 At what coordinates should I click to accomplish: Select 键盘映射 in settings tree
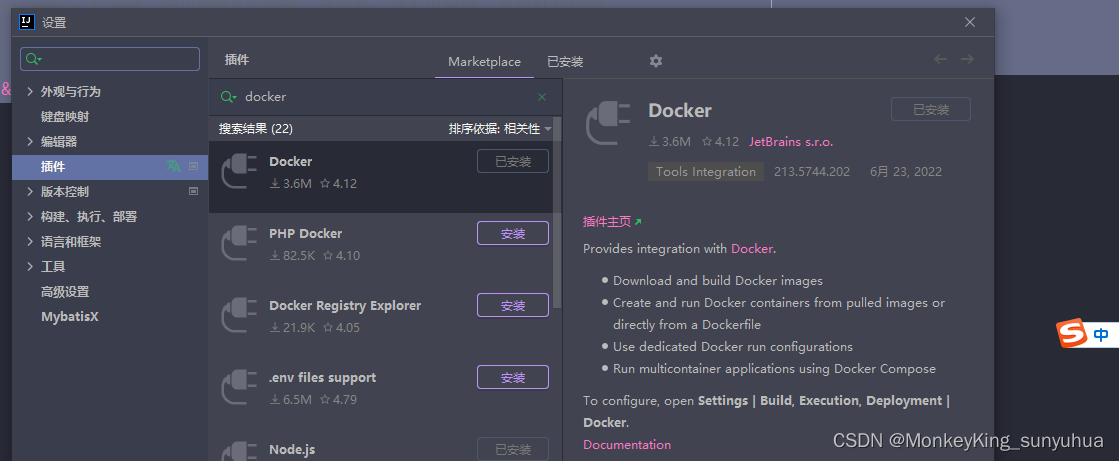point(65,116)
